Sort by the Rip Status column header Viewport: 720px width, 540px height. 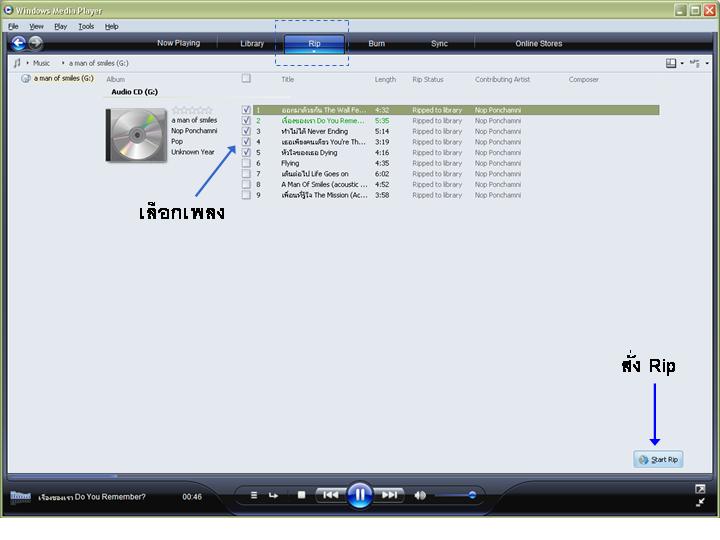click(428, 79)
